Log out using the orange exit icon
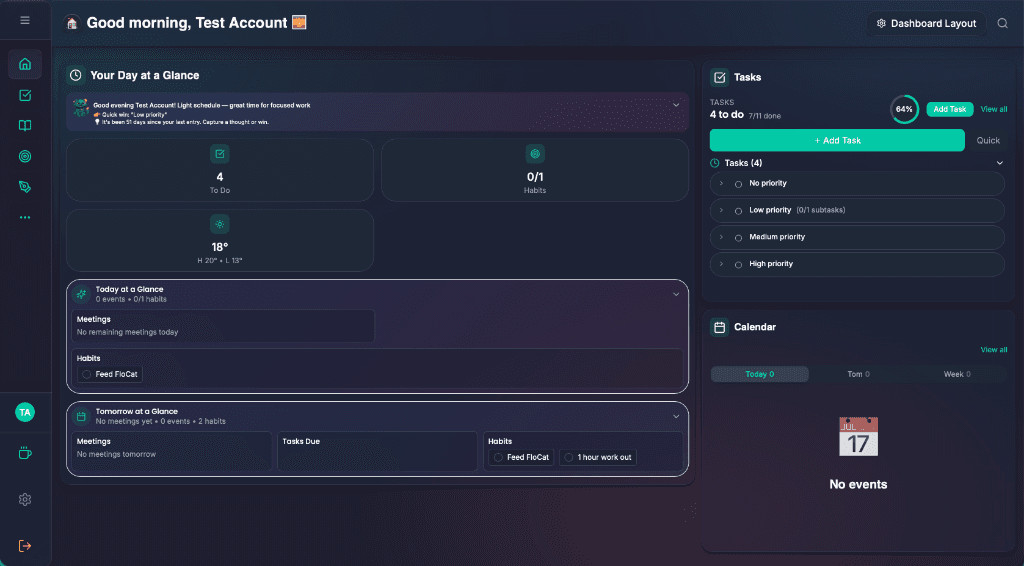Screen dimensions: 1024x566 click(x=25, y=546)
